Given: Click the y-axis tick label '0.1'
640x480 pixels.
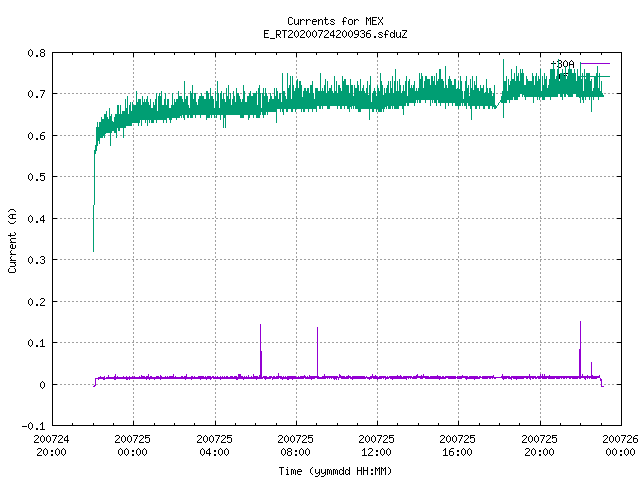Looking at the screenshot, I should point(36,343).
